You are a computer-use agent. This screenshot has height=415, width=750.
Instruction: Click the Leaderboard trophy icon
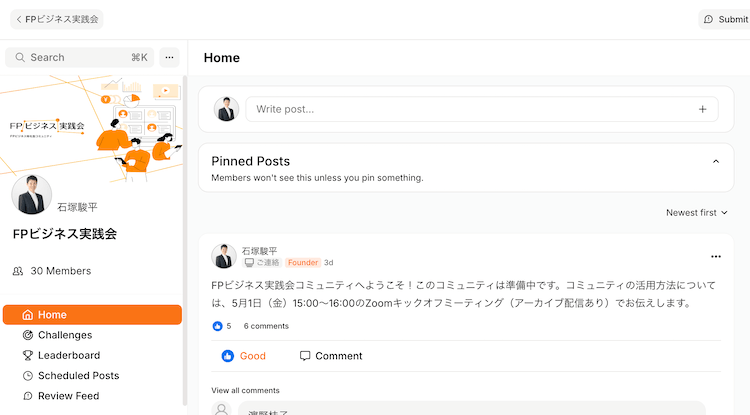click(x=28, y=355)
